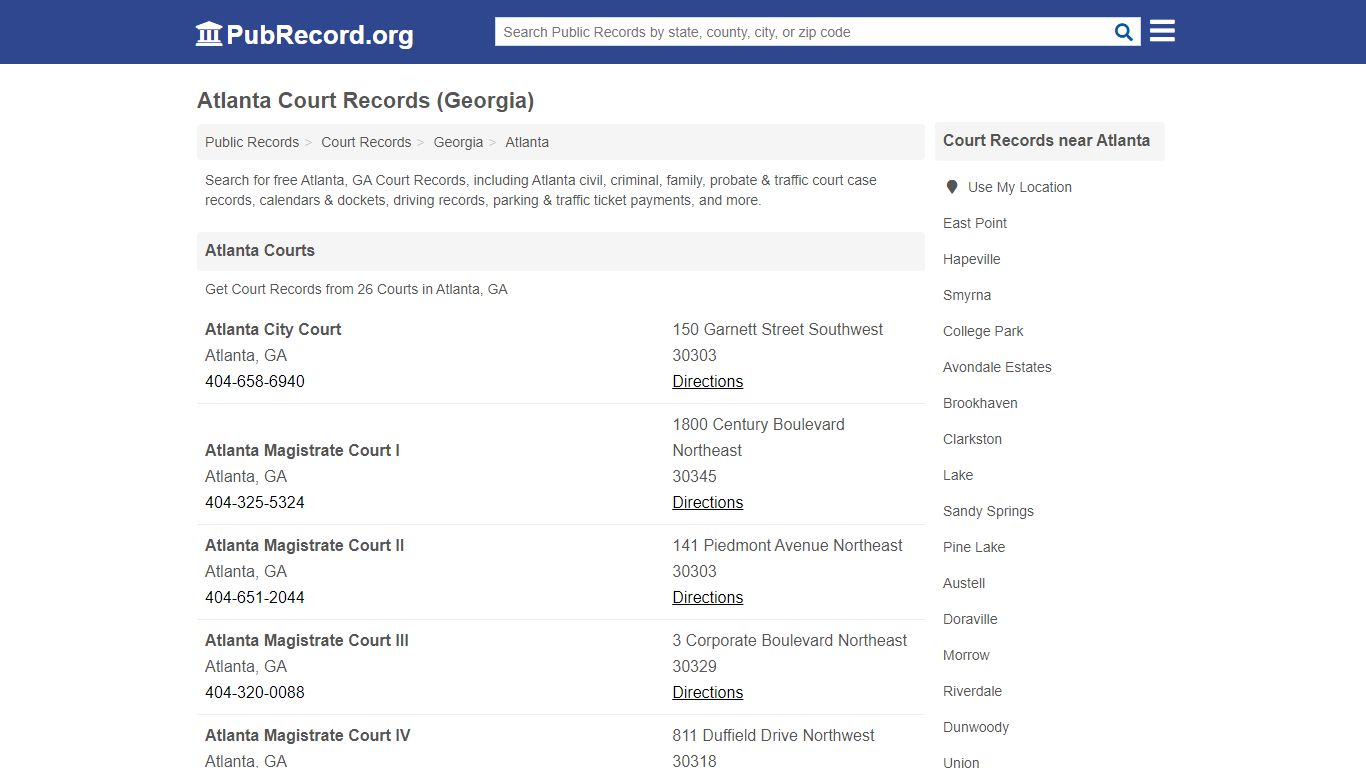Open Riverdale court records
This screenshot has width=1366, height=768.
[x=972, y=691]
